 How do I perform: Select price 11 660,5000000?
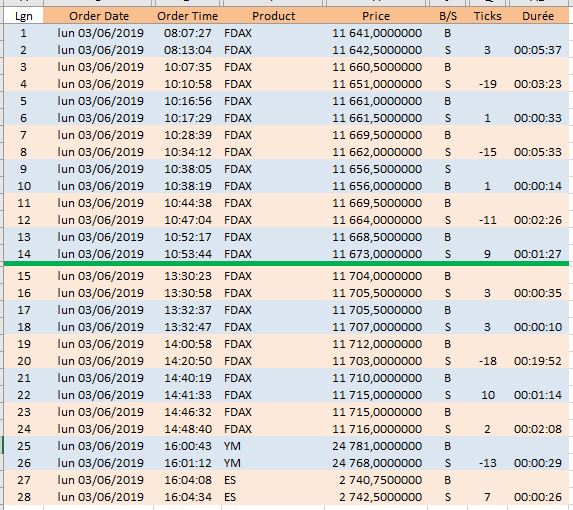click(377, 67)
